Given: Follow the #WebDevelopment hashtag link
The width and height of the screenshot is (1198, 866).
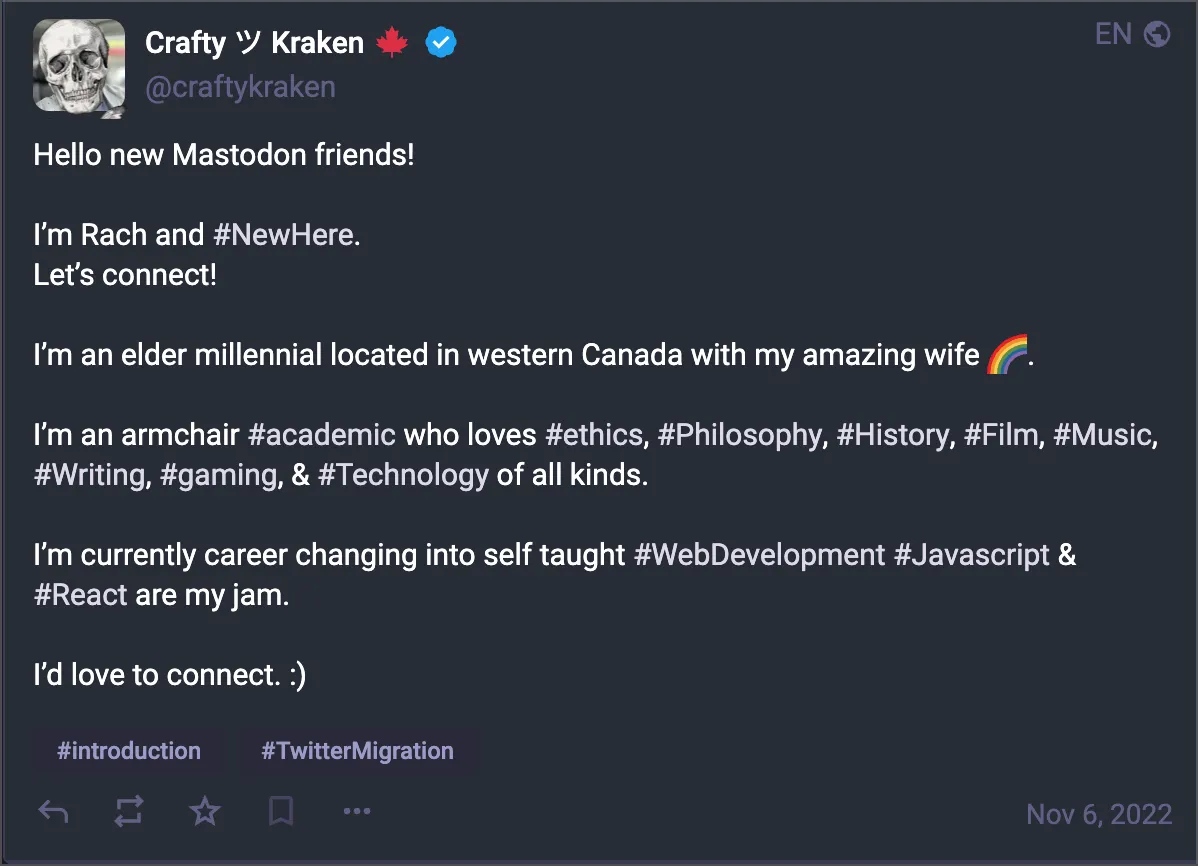Looking at the screenshot, I should (x=759, y=555).
